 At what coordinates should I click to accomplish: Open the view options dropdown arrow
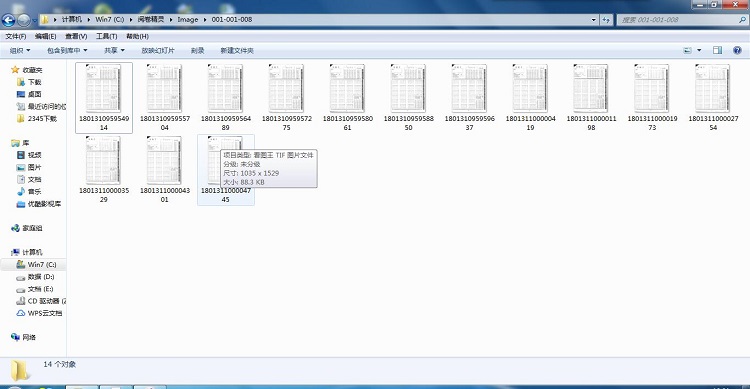pyautogui.click(x=699, y=50)
